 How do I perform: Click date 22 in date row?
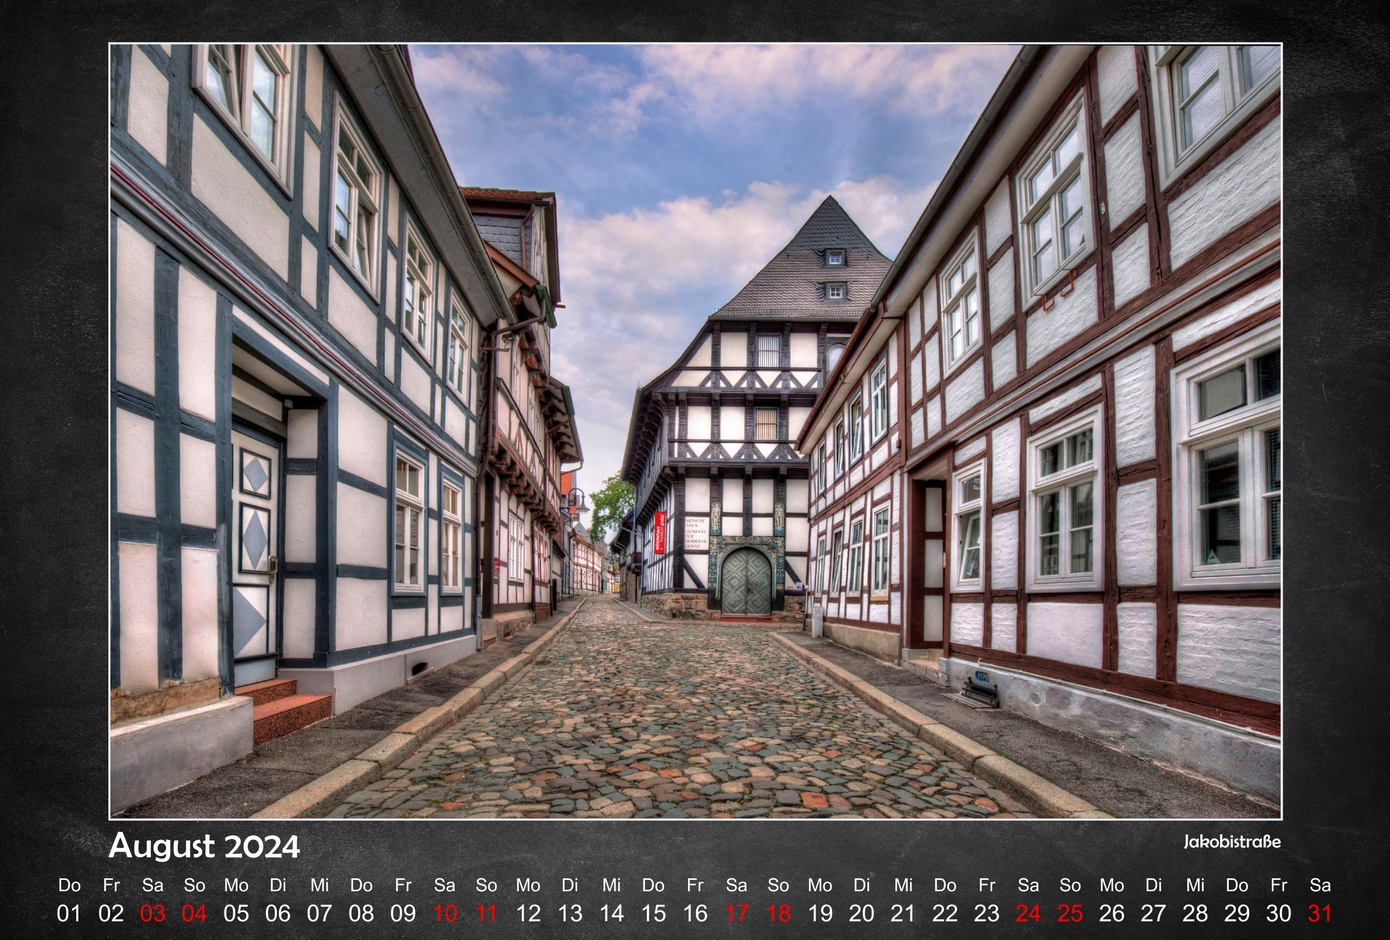pyautogui.click(x=945, y=913)
